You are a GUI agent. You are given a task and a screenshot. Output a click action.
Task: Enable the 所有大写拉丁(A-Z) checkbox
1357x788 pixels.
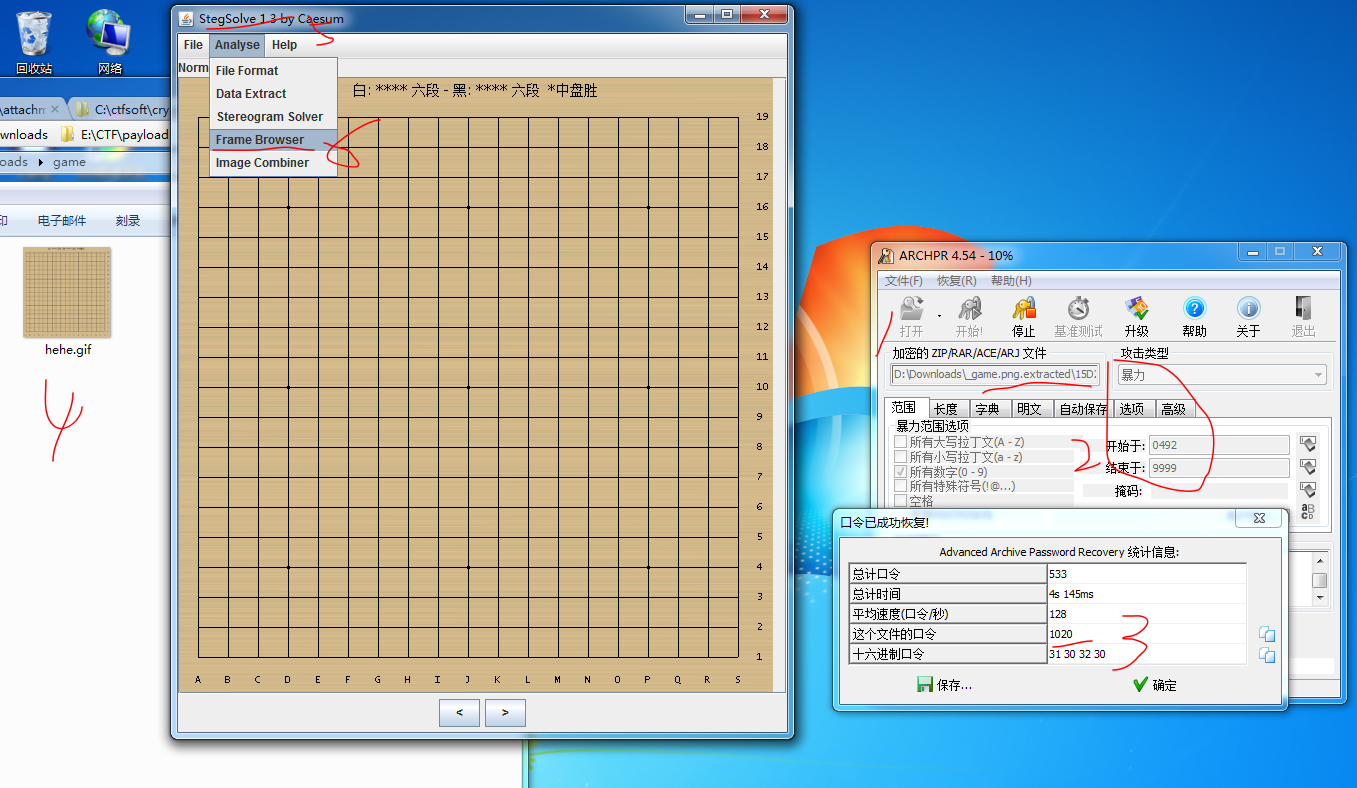pos(899,442)
